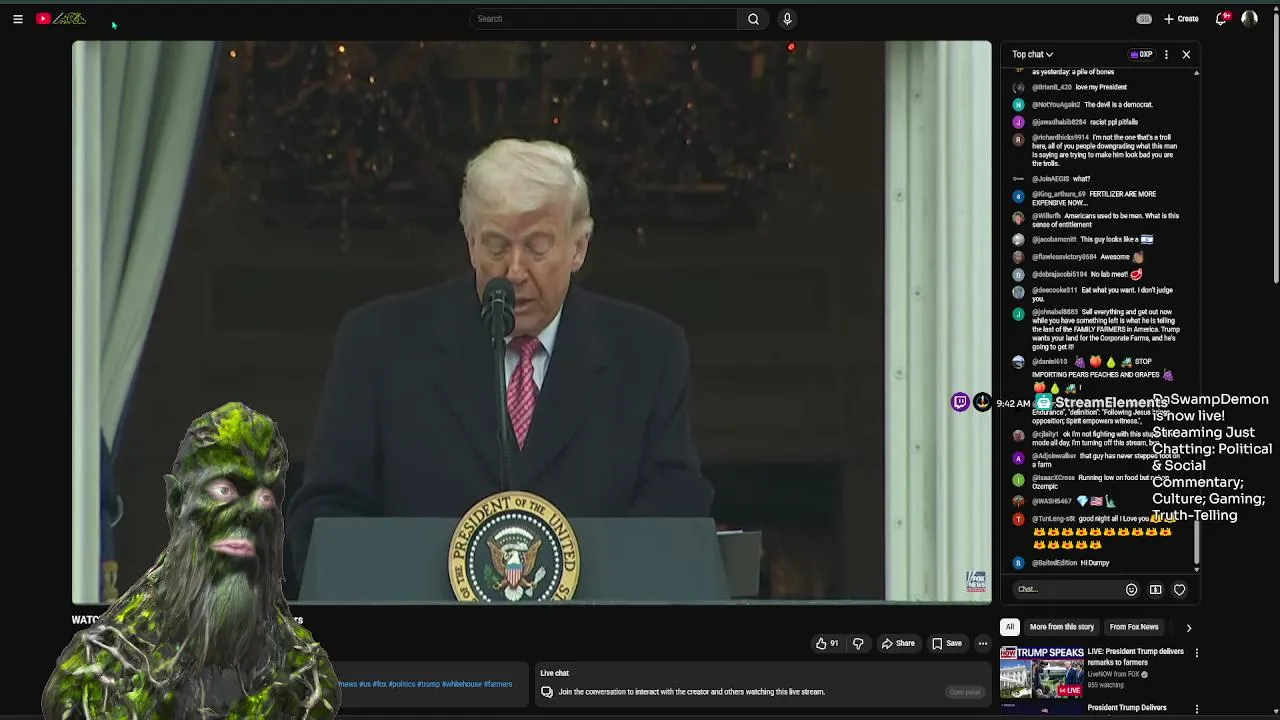Click avatar of @jawadhabib8284 in chat

click(x=1018, y=122)
